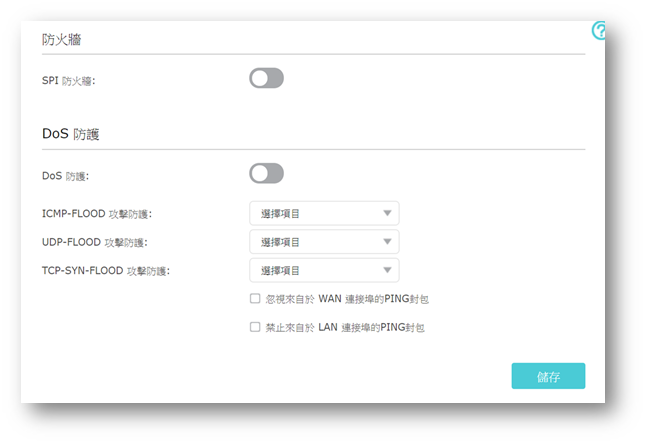Click the 儲存 save button
Screen dimensions: 647x445
point(548,377)
